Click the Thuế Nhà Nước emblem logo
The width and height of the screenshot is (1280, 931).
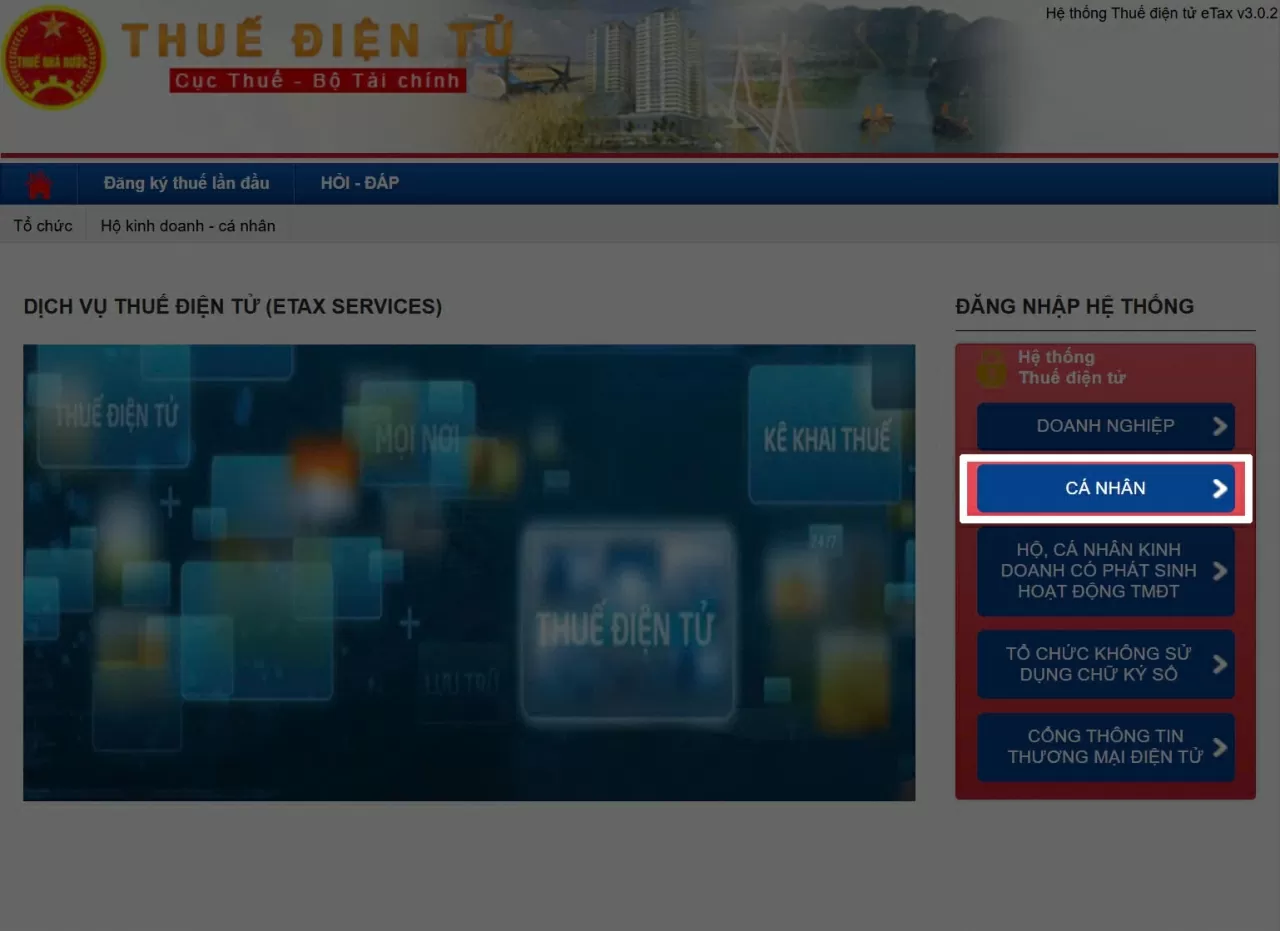53,58
